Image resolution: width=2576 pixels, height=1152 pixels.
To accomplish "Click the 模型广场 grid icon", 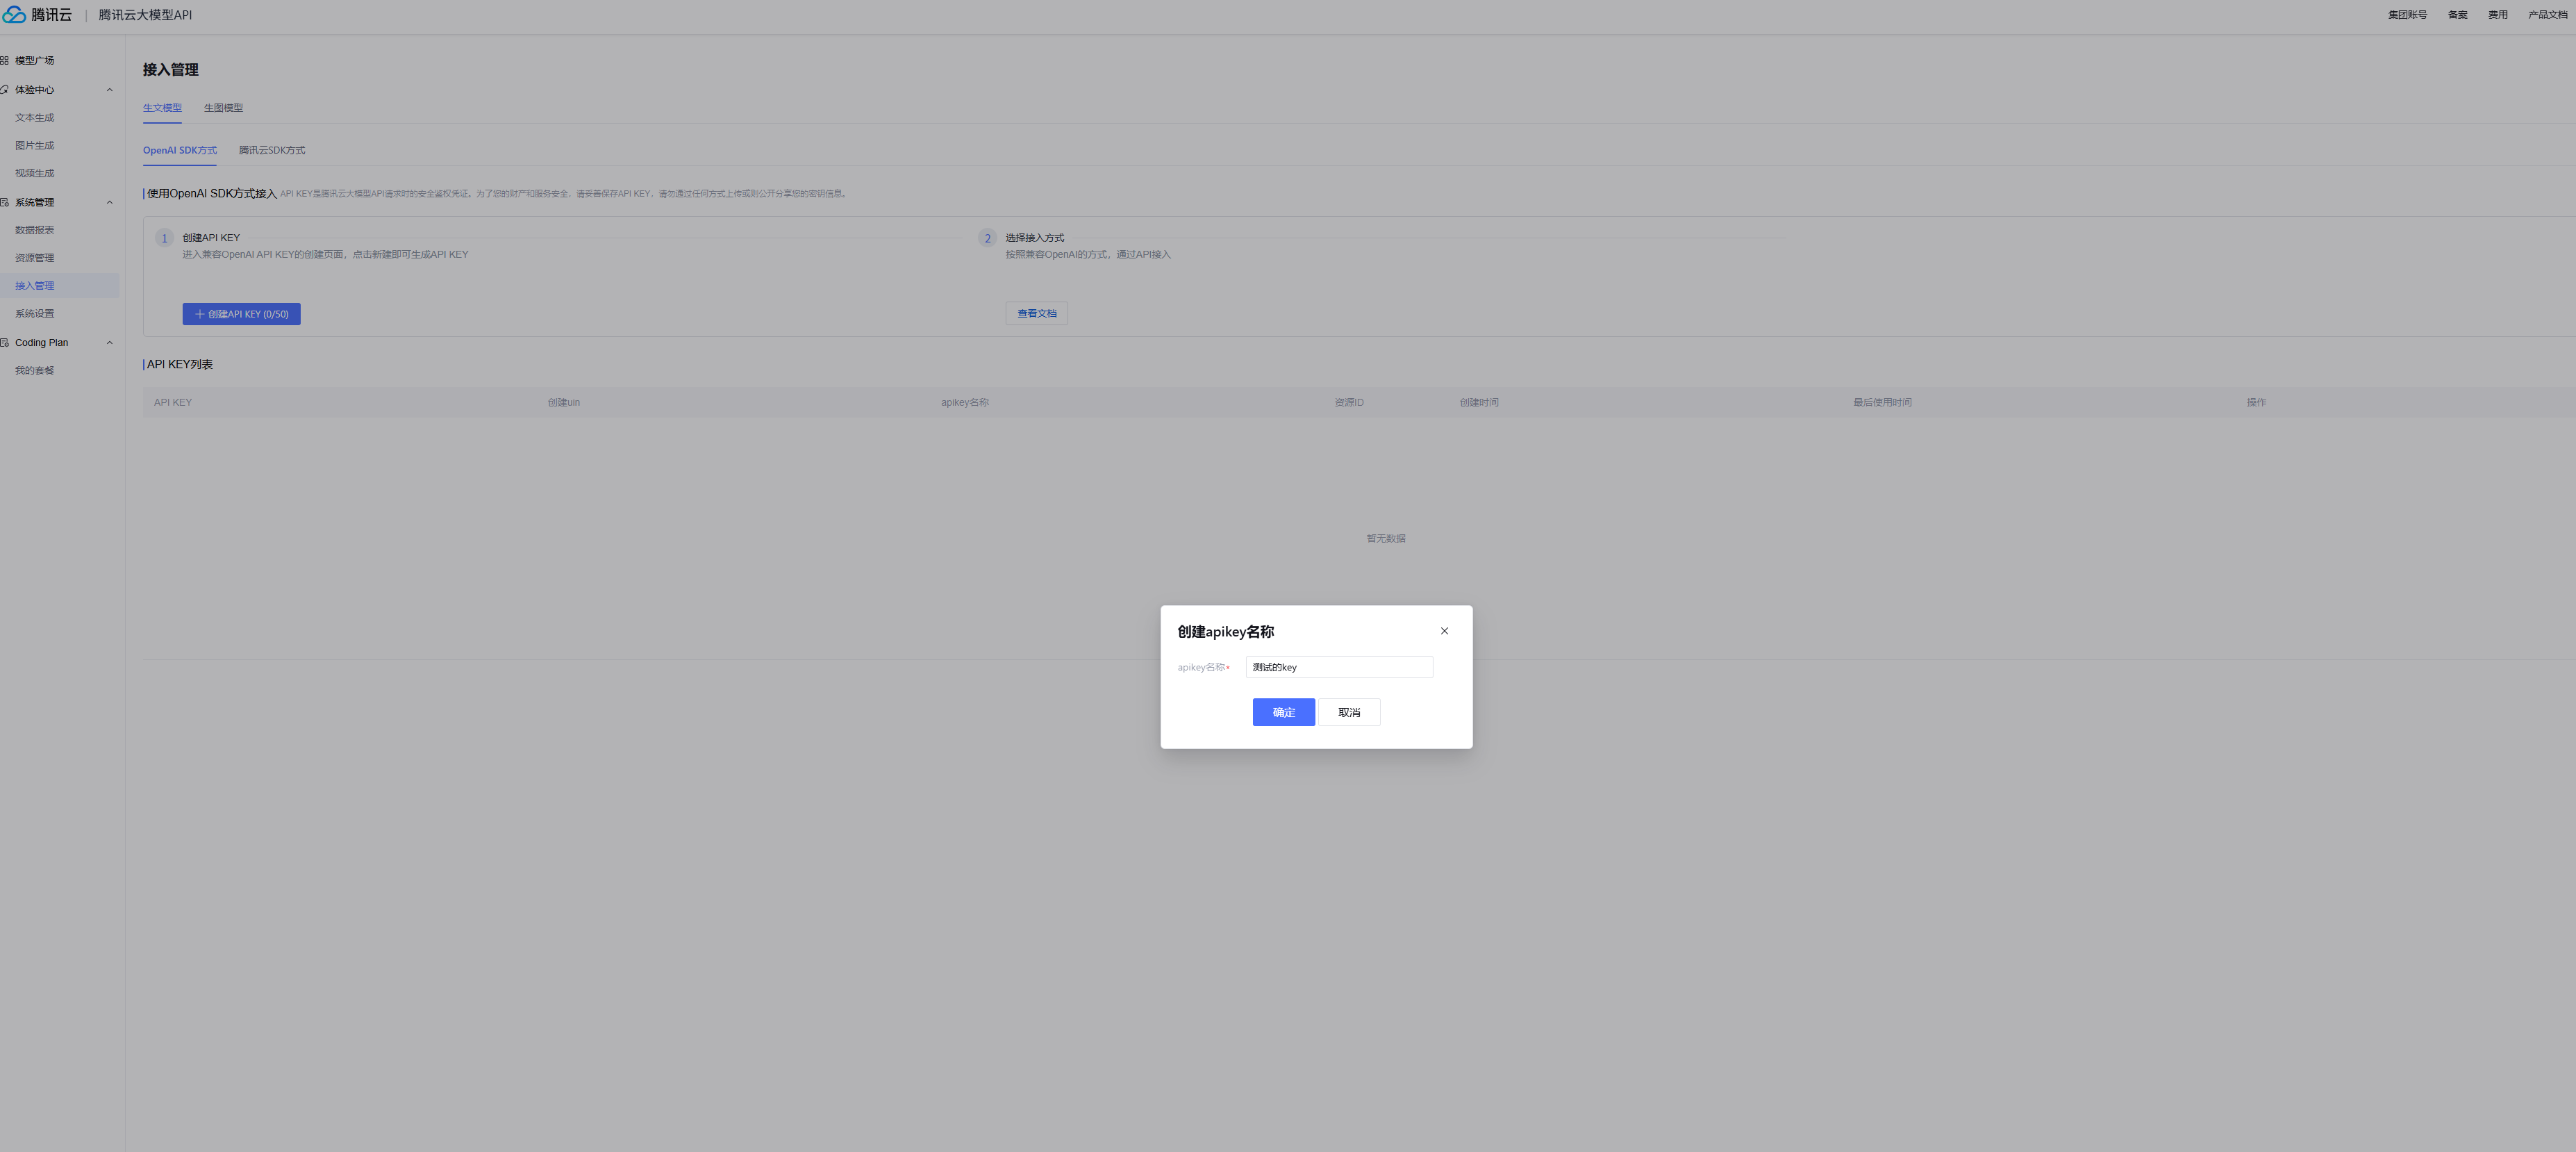I will (x=4, y=61).
